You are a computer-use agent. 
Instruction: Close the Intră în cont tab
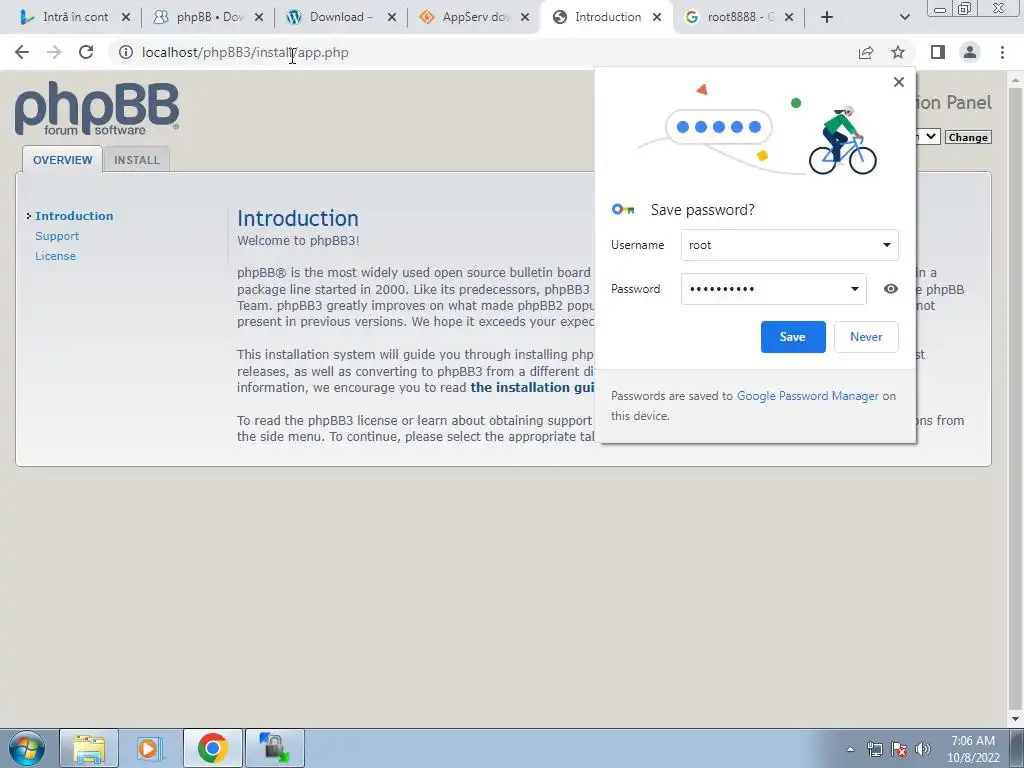click(126, 18)
